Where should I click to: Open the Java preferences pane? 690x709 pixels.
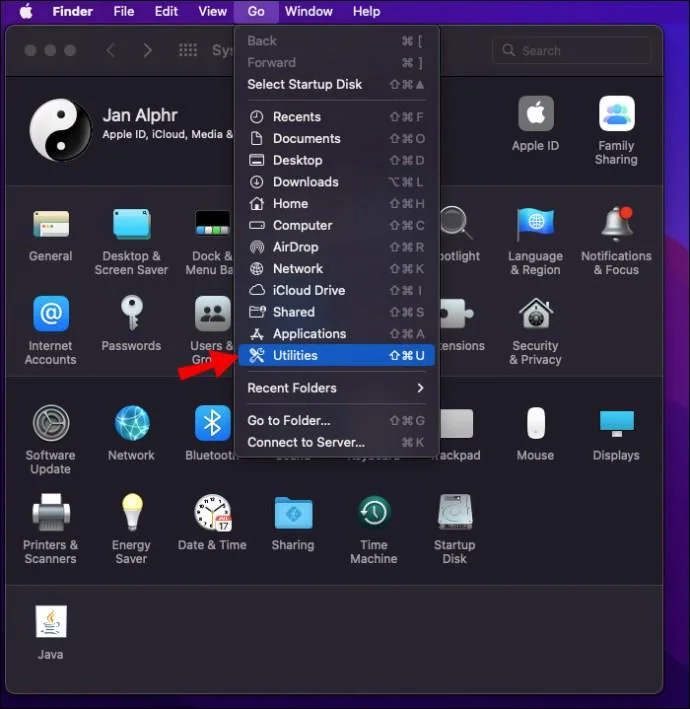pos(51,633)
